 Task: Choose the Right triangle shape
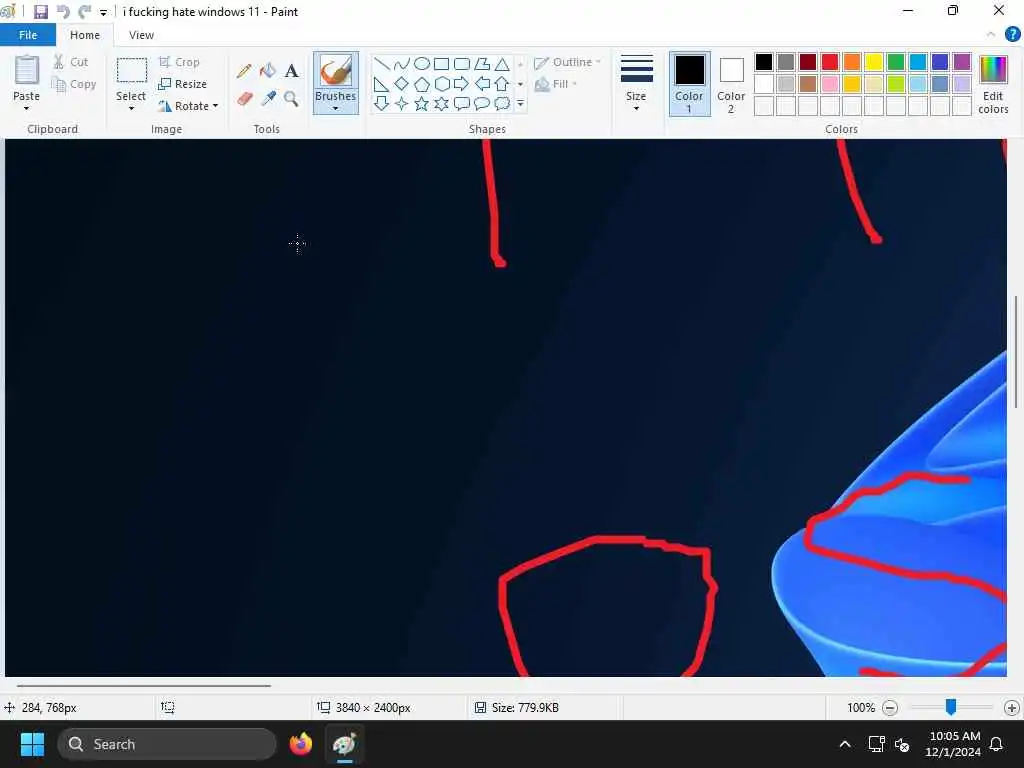point(382,84)
